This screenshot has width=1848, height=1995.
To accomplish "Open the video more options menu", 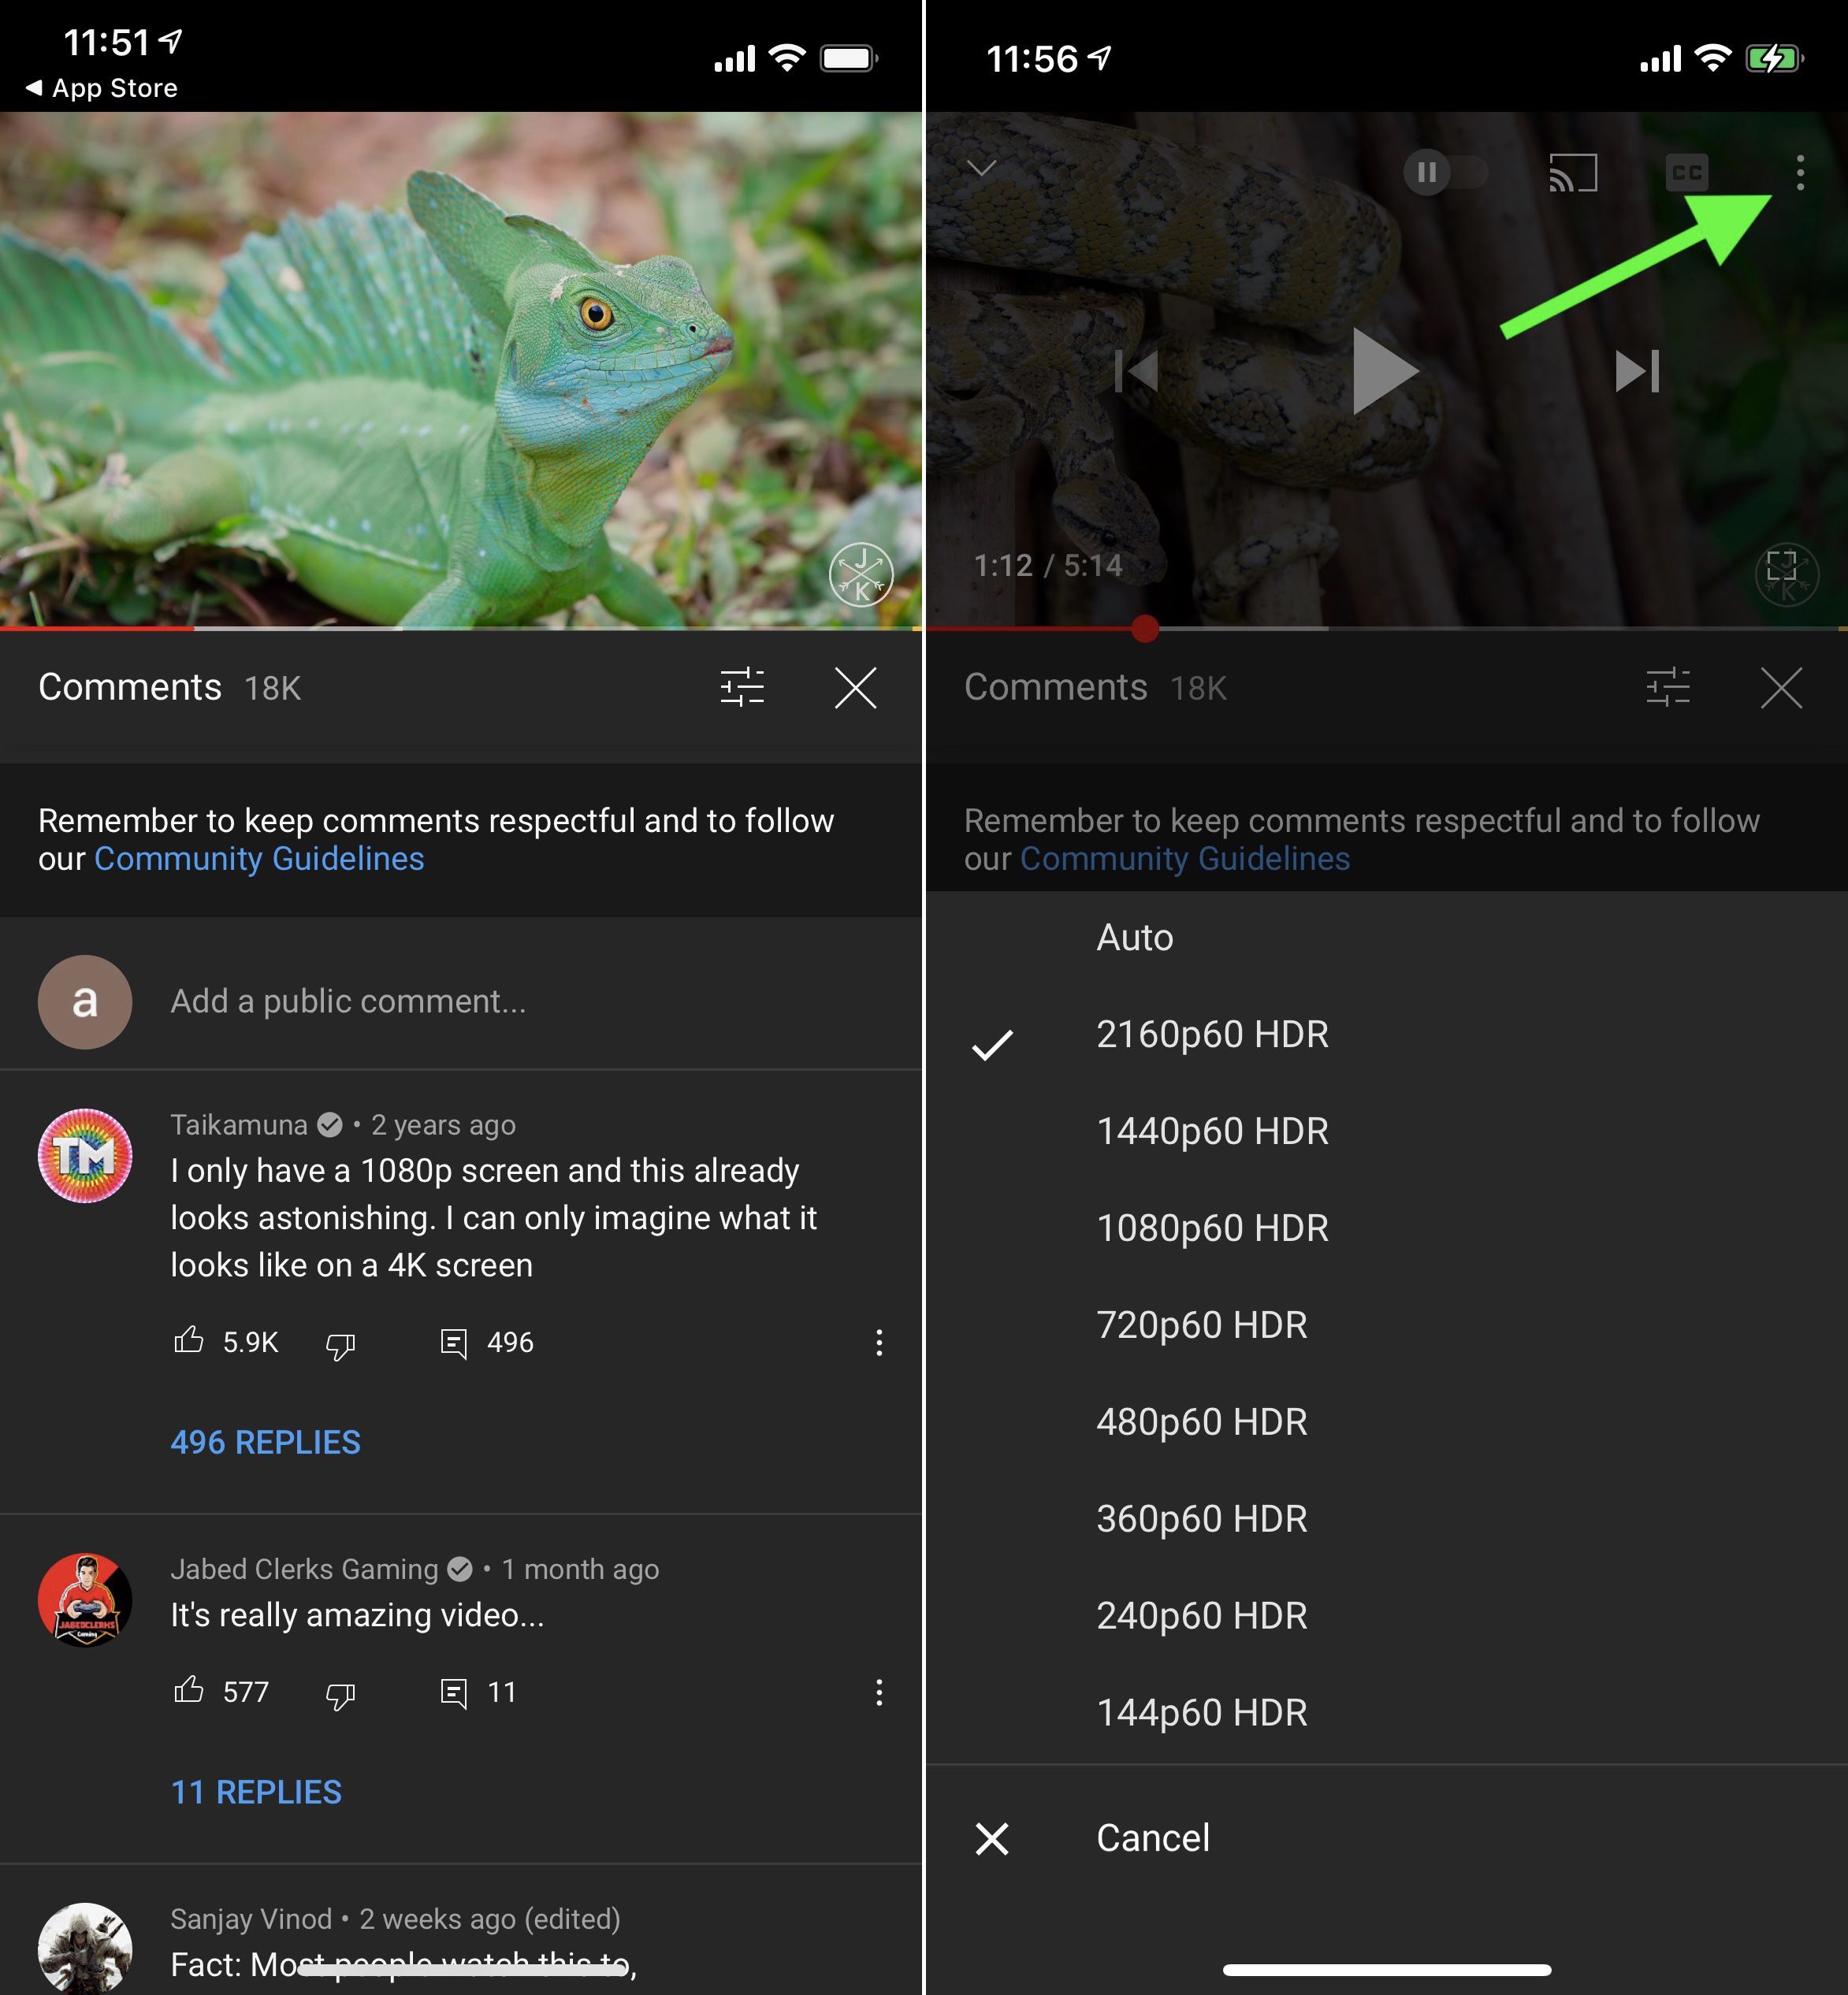I will coord(1799,173).
